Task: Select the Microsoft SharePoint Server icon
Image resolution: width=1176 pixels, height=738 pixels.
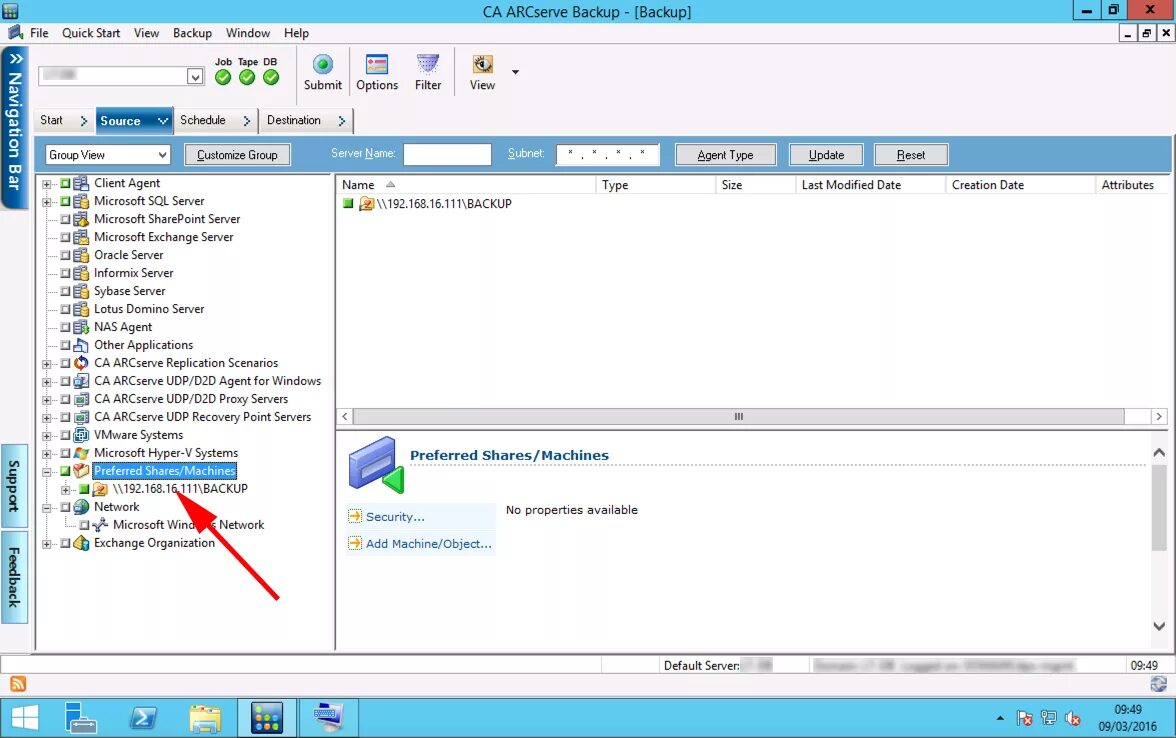Action: coord(81,219)
